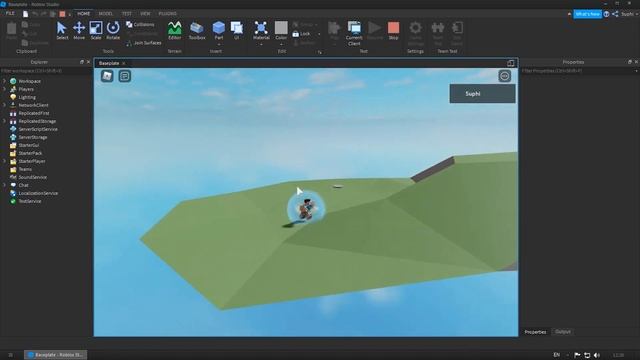Open the Suphi account dropdown
Image resolution: width=640 pixels, height=360 pixels.
tap(629, 14)
